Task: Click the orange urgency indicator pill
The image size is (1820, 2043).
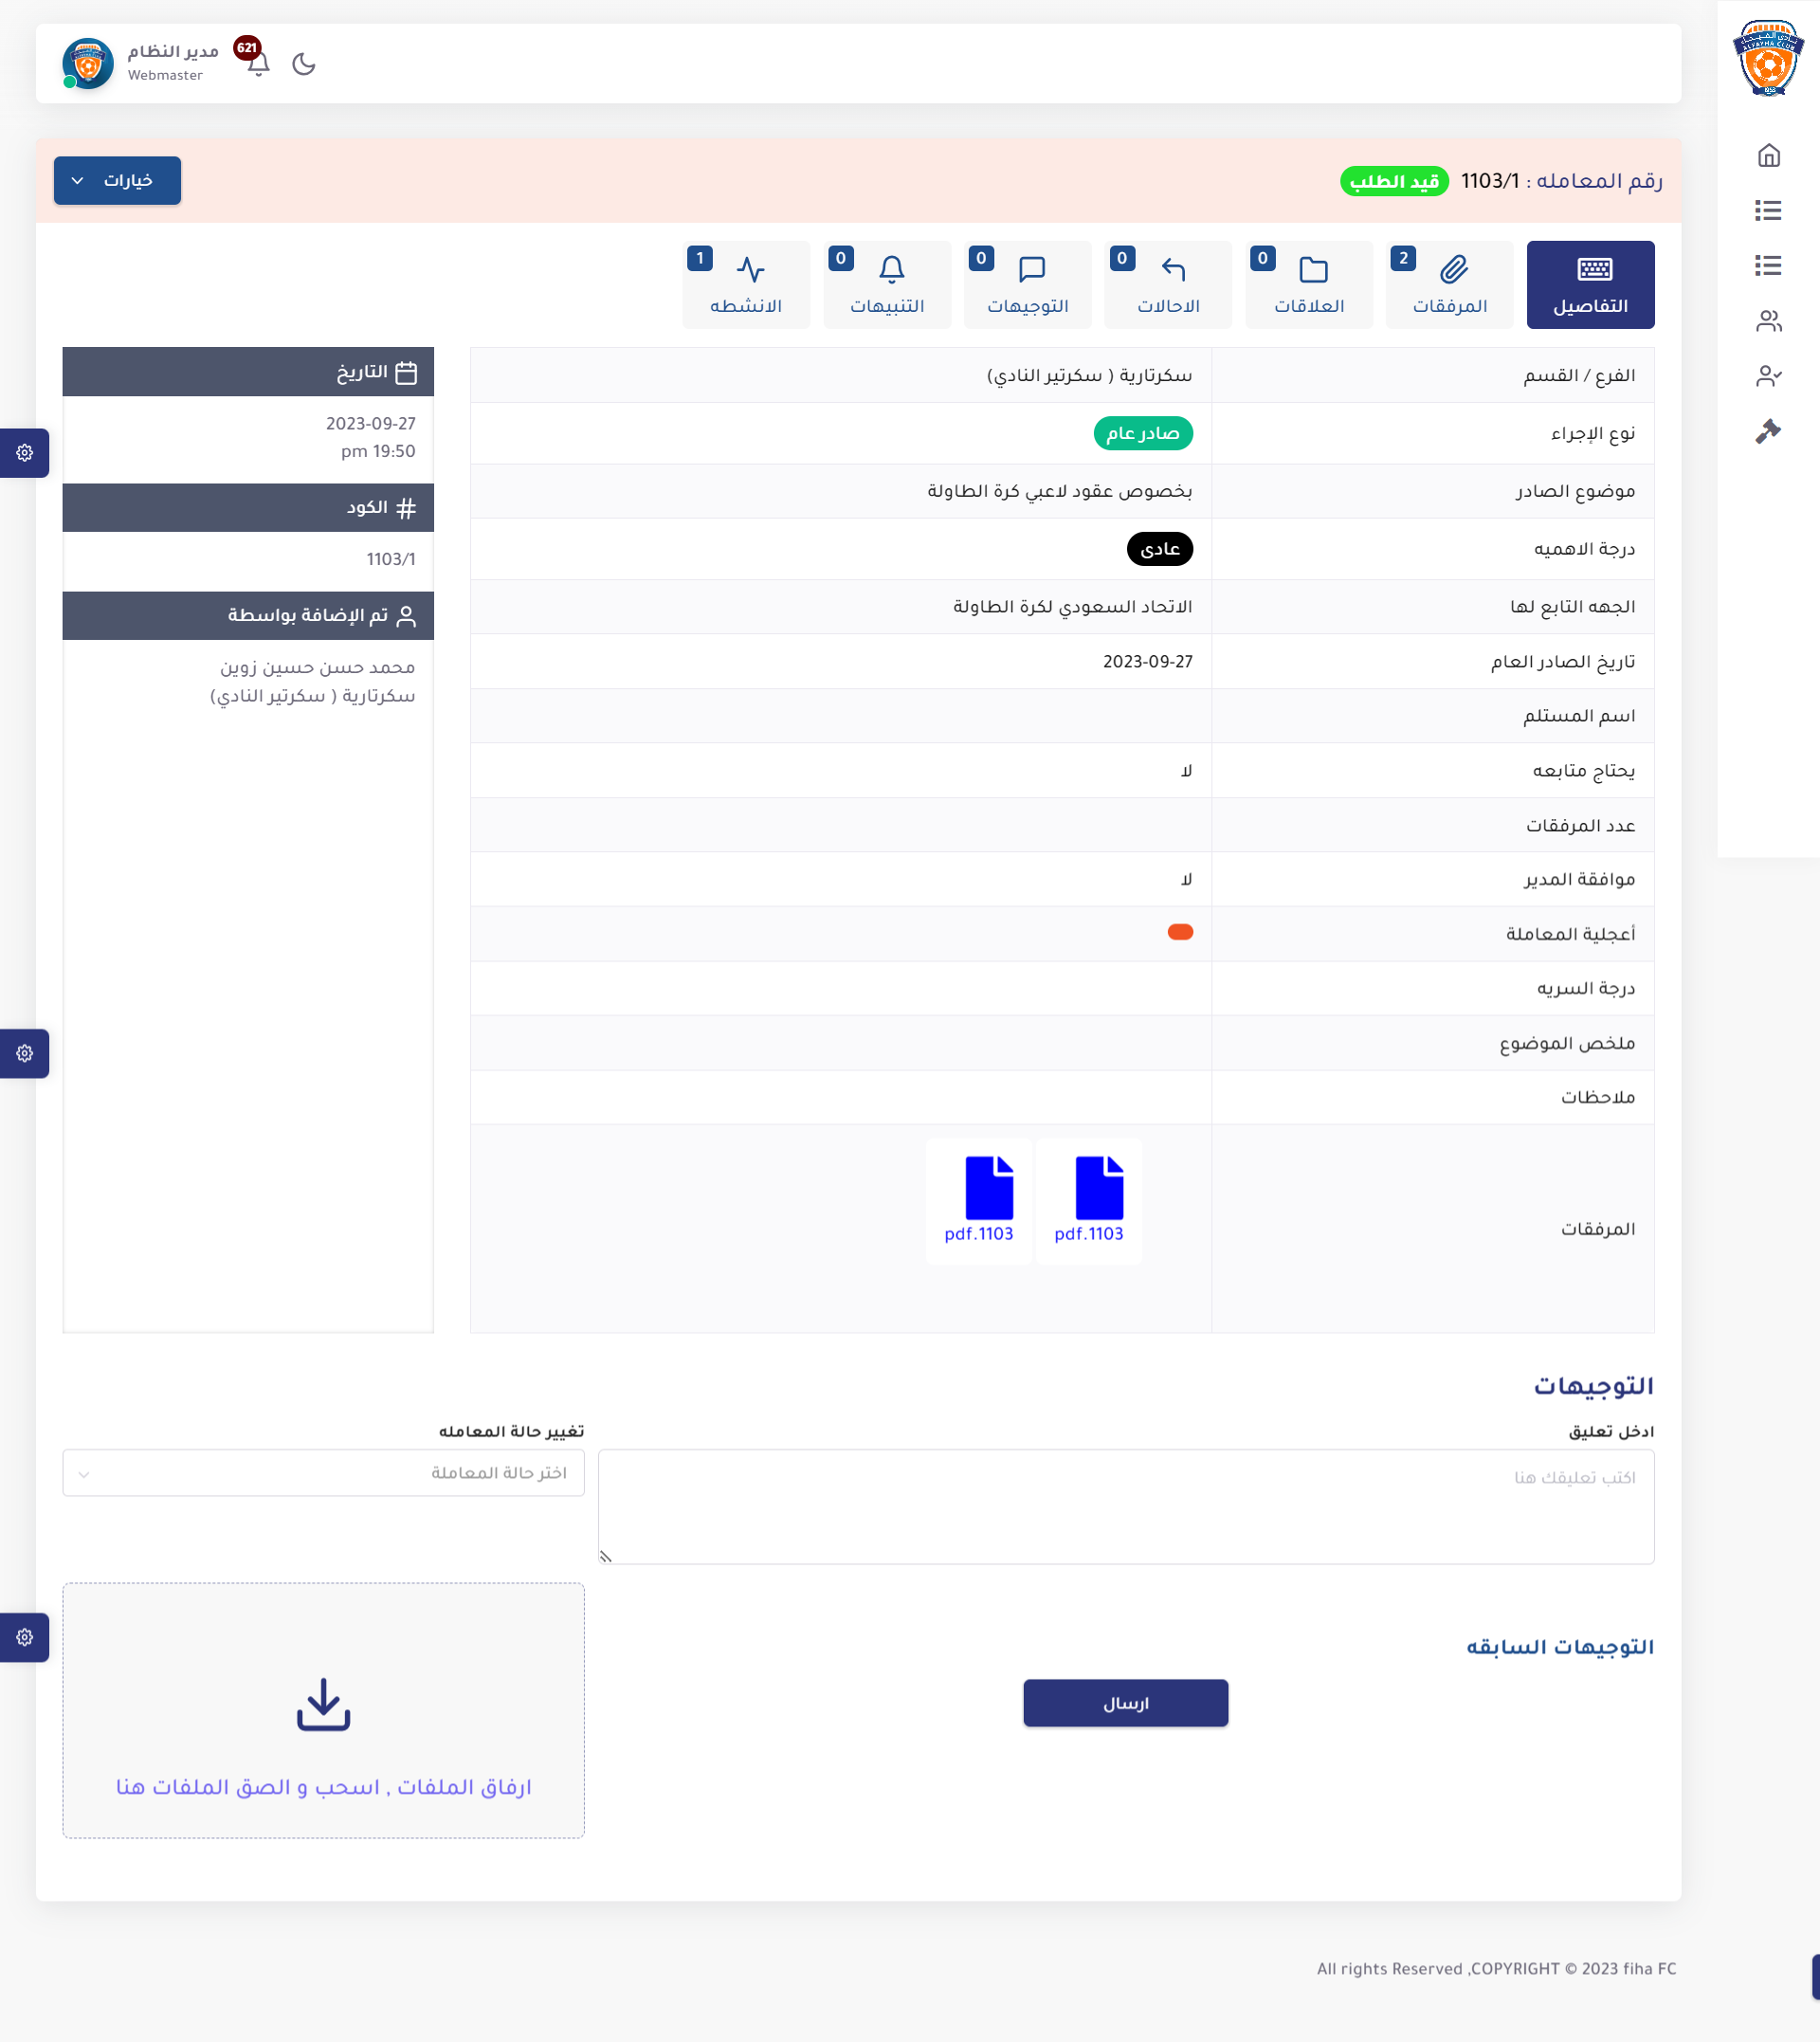Action: (x=1180, y=932)
